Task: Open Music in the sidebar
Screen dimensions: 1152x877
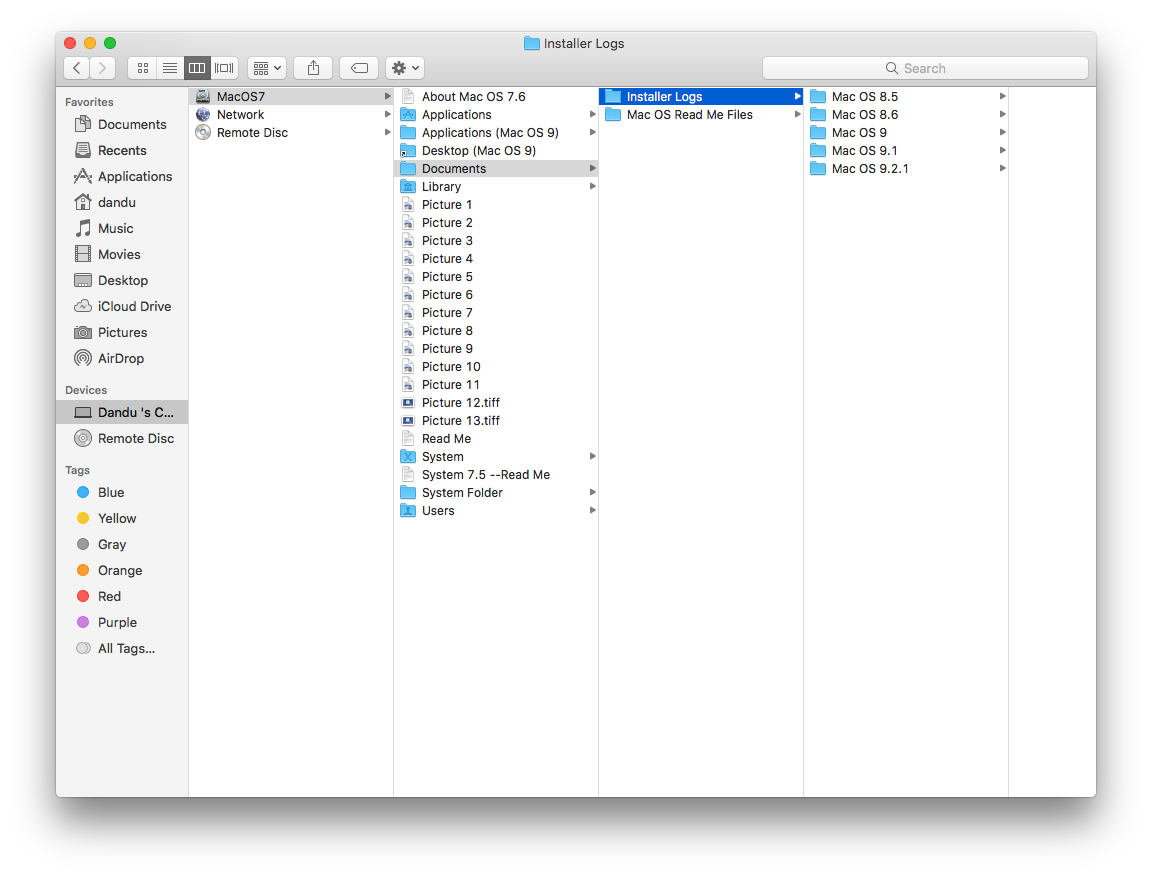Action: pos(122,228)
